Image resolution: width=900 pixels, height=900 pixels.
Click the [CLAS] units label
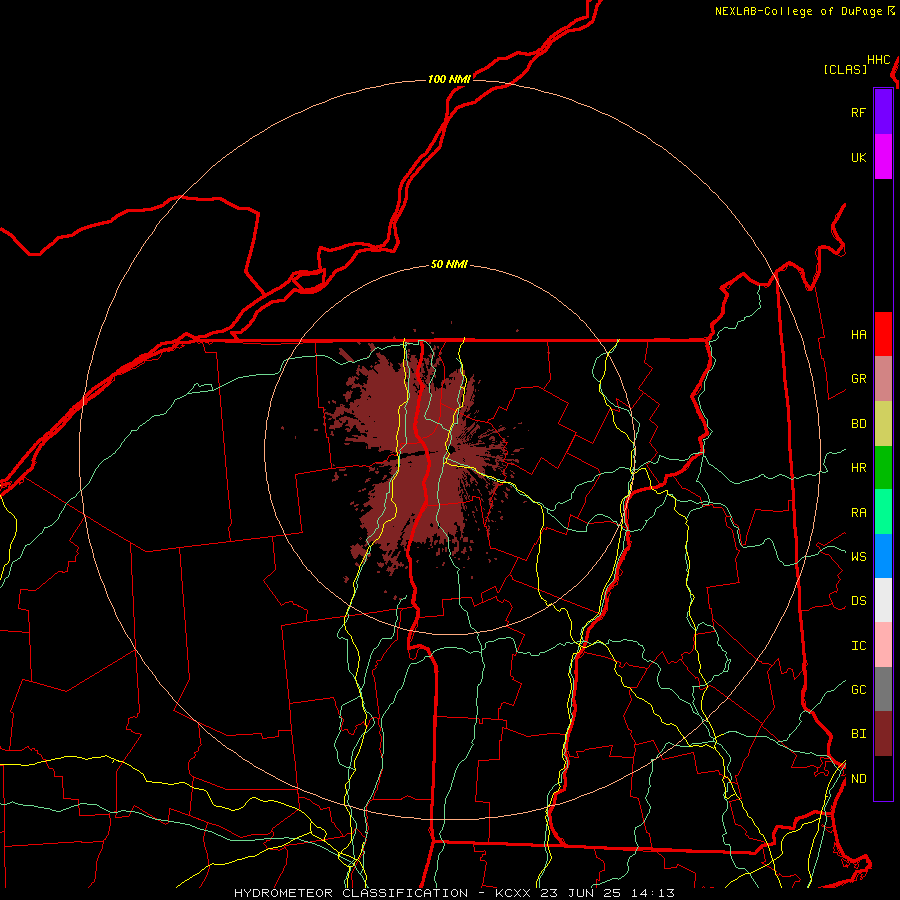click(x=845, y=69)
